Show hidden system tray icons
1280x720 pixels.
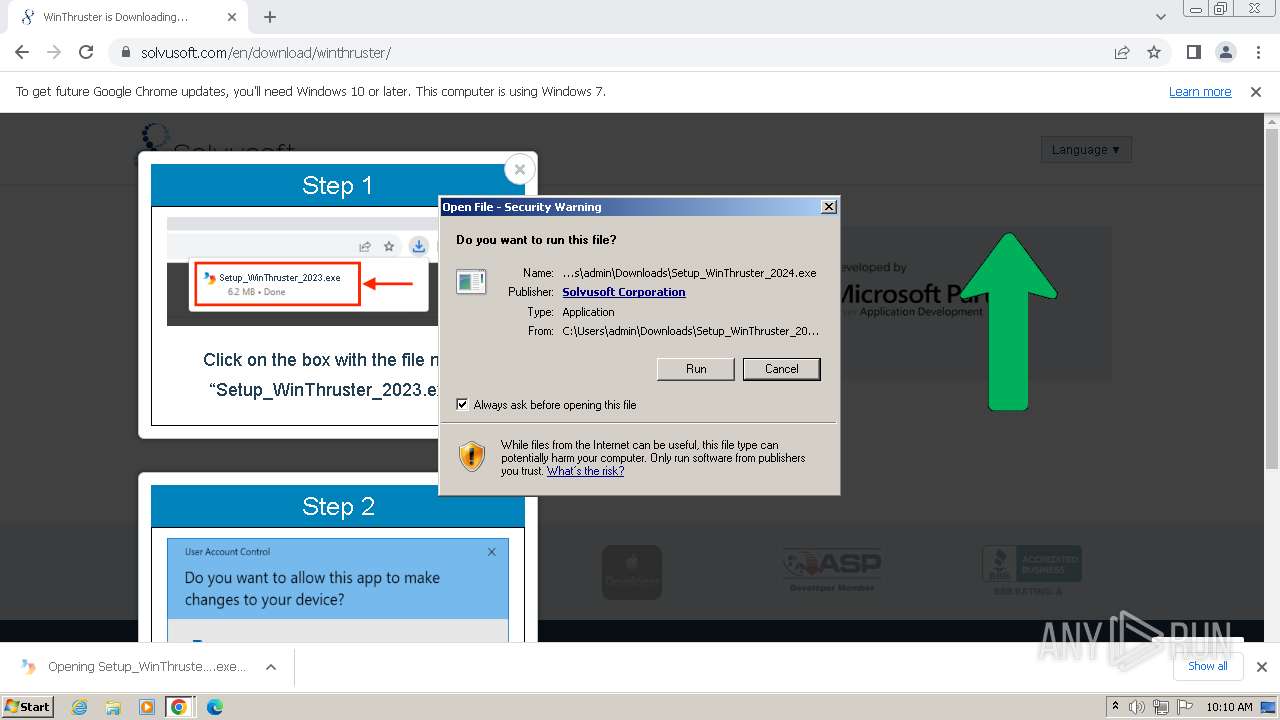tap(1116, 707)
